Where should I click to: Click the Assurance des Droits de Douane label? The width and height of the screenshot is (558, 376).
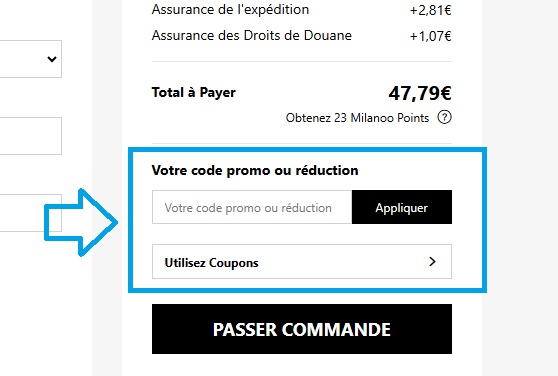(252, 36)
